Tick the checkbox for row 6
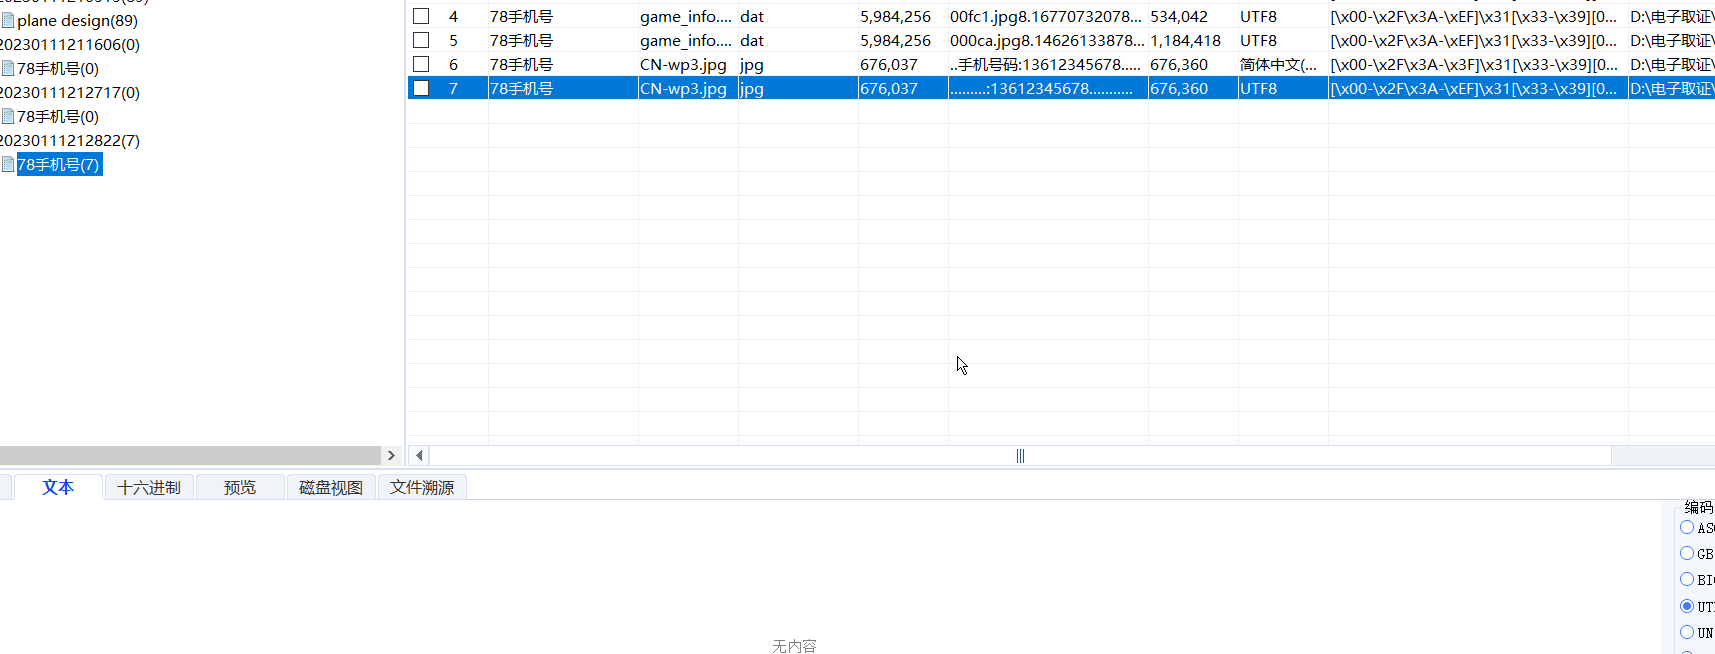 pyautogui.click(x=421, y=64)
